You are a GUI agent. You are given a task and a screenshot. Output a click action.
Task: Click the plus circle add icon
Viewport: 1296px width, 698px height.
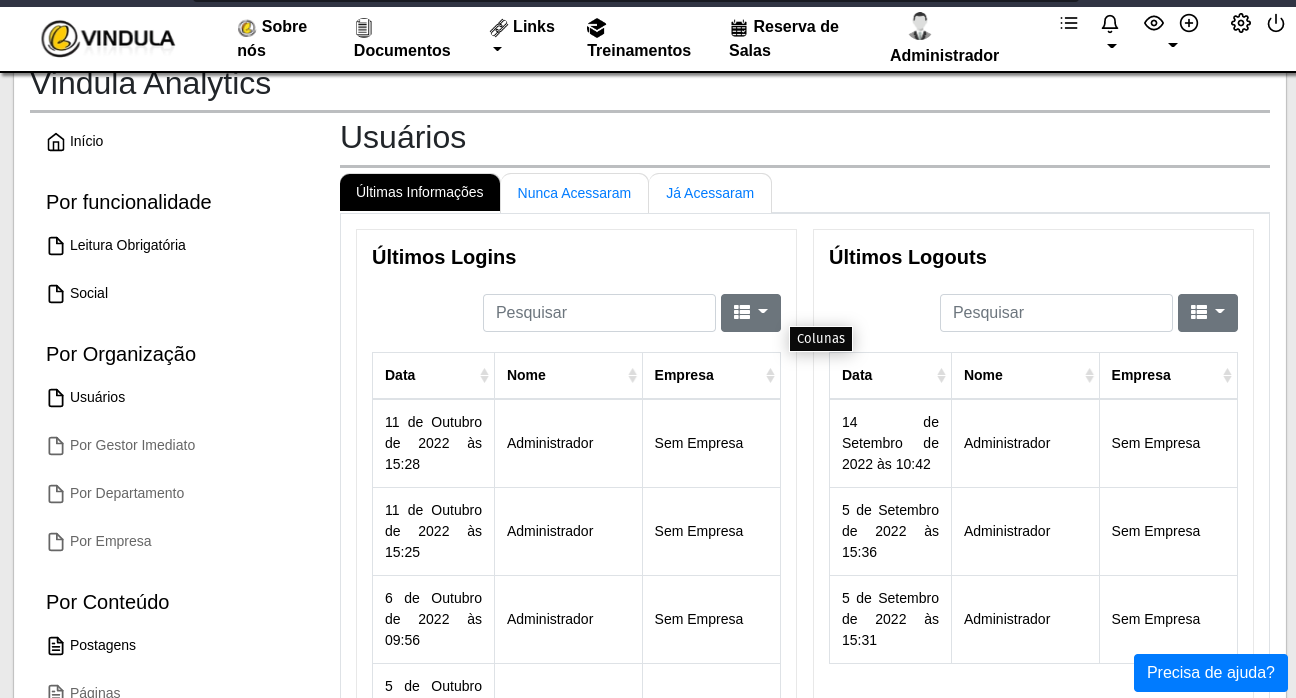coord(1189,23)
